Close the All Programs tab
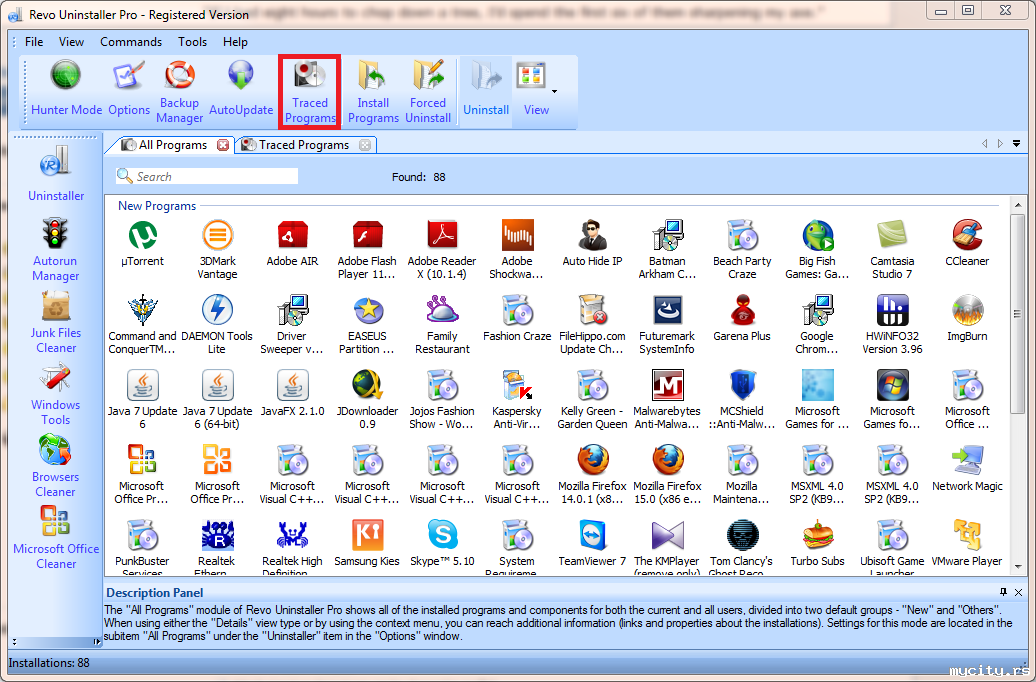 tap(223, 145)
